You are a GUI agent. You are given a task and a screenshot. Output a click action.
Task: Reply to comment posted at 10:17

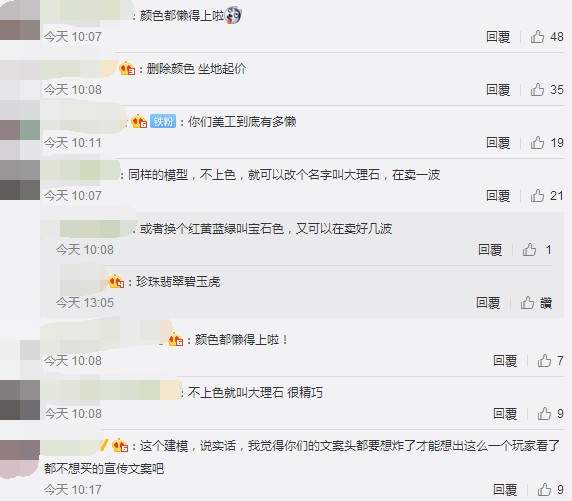tap(505, 489)
